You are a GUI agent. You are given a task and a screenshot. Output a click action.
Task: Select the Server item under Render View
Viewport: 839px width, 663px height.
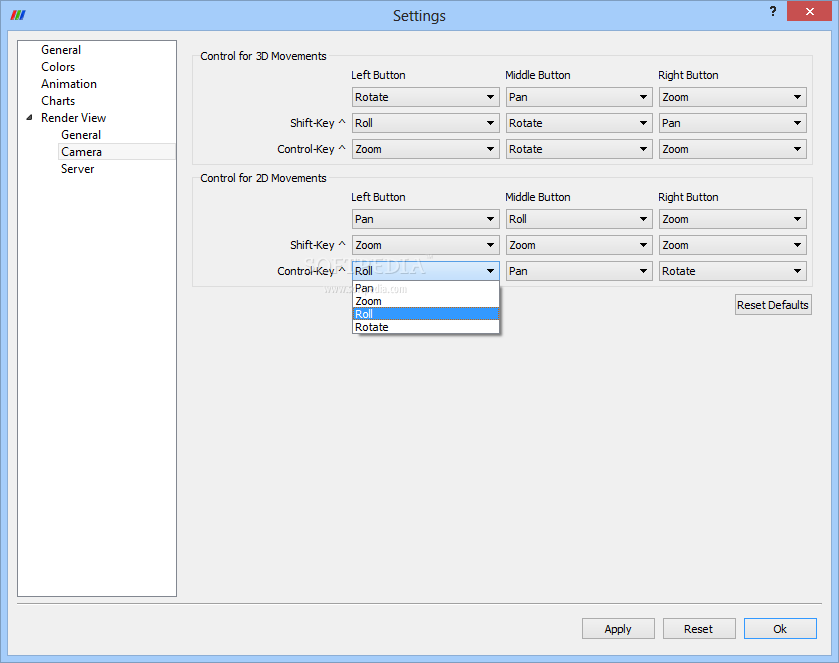click(x=78, y=169)
